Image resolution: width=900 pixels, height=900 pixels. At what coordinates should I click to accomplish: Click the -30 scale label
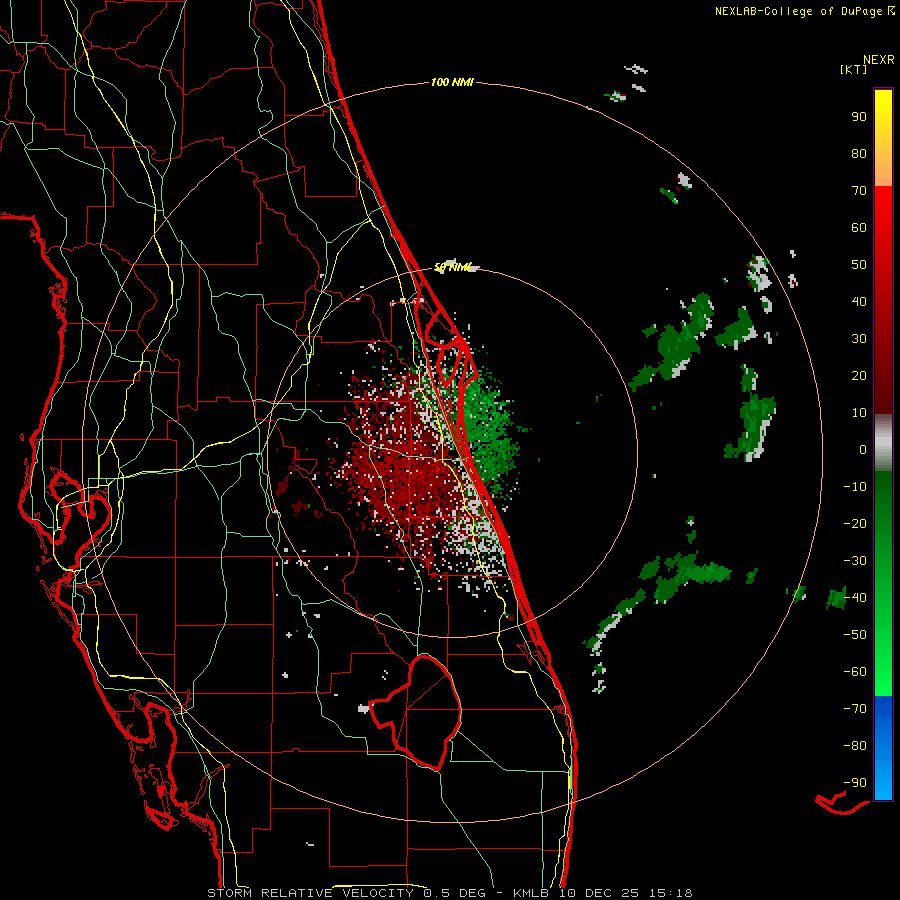tap(855, 561)
